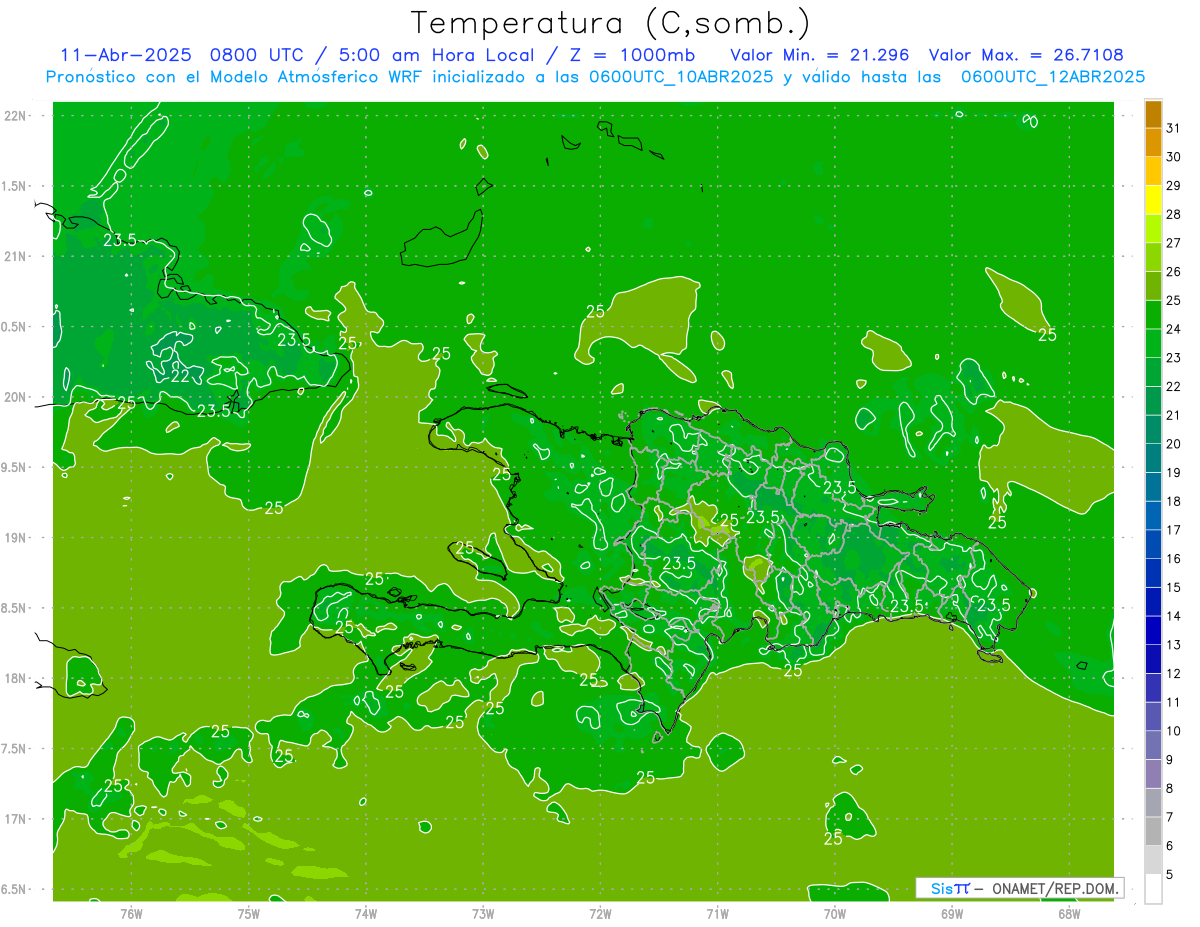Click the '68W' longitude axis label
Viewport: 1200px width, 927px height.
[1069, 913]
